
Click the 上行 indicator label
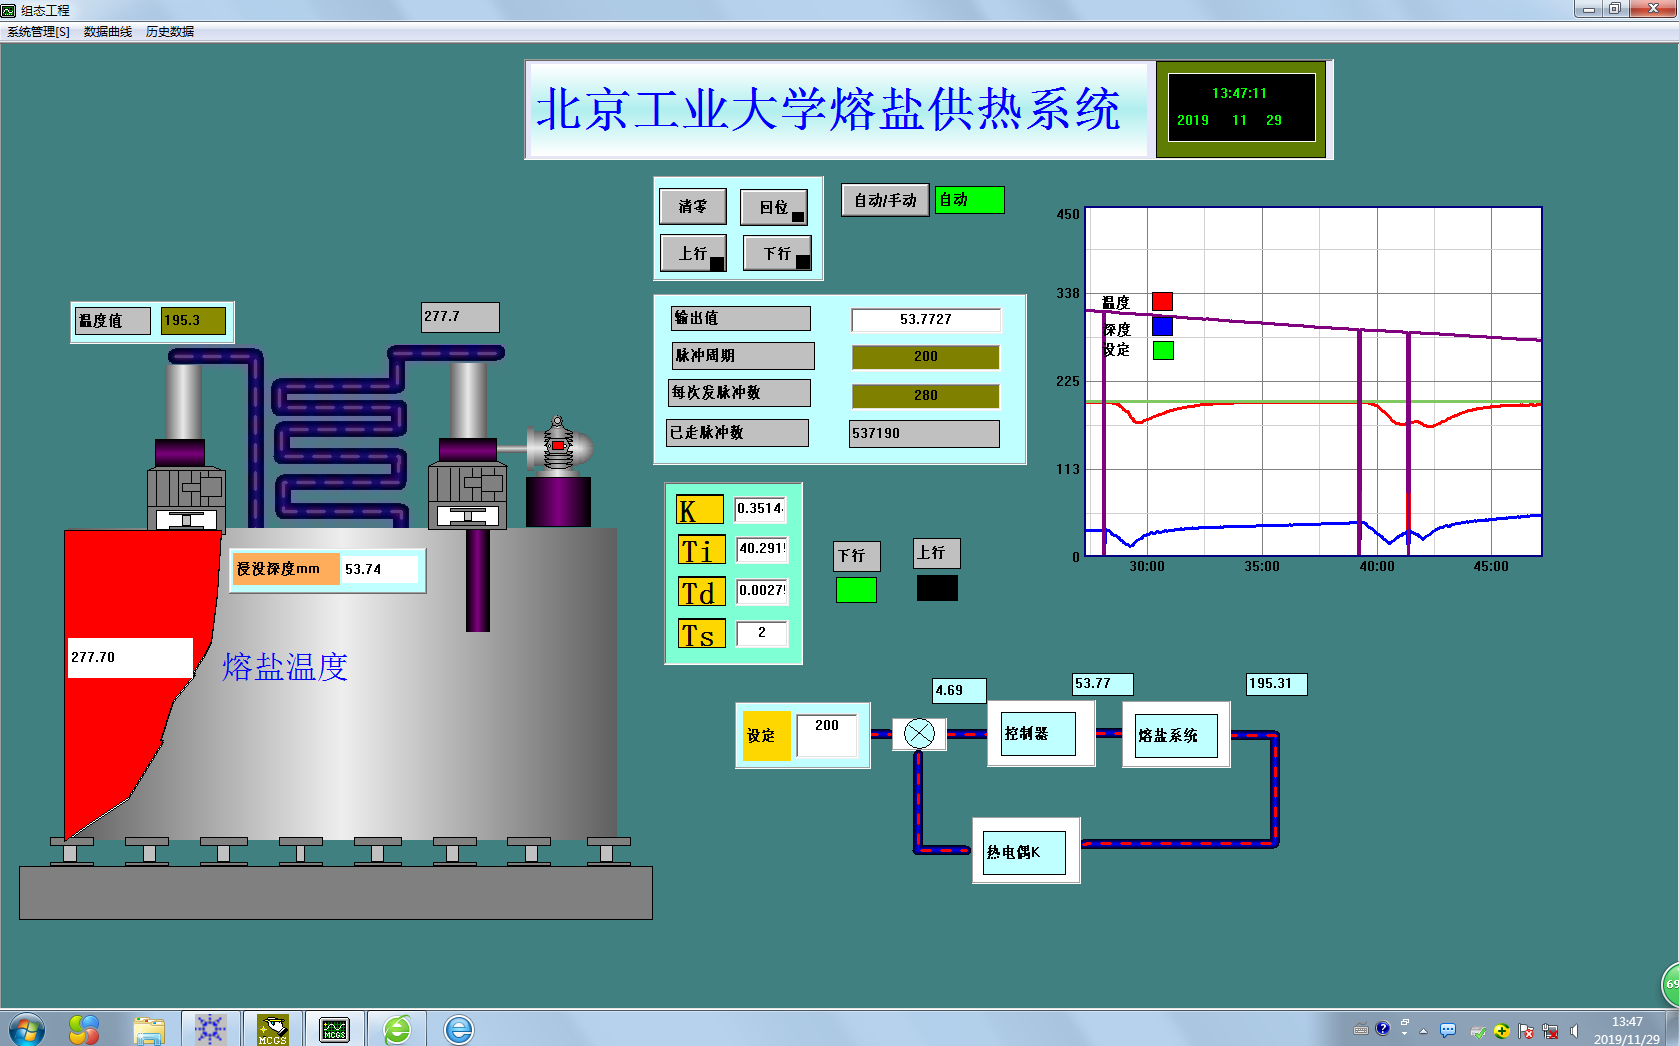[x=937, y=553]
